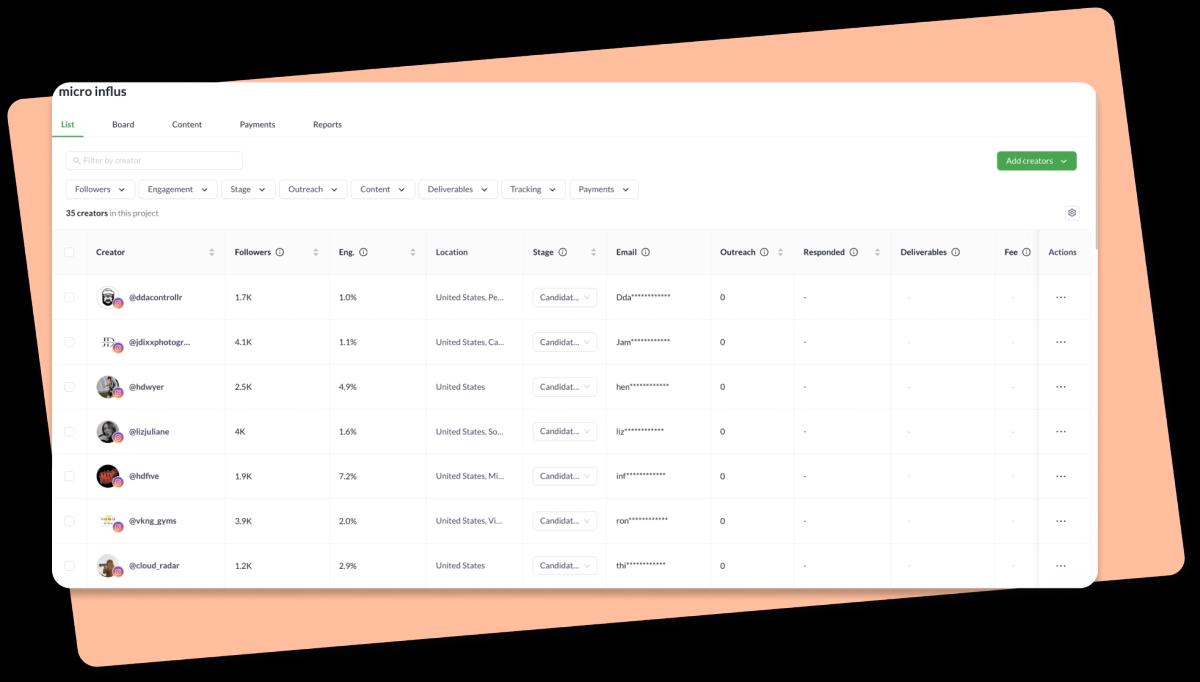Open actions menu for @hdfive
Image resolution: width=1200 pixels, height=682 pixels.
tap(1061, 476)
